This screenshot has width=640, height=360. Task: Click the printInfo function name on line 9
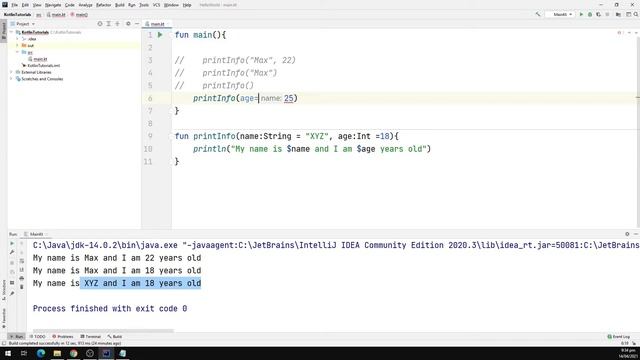point(214,136)
